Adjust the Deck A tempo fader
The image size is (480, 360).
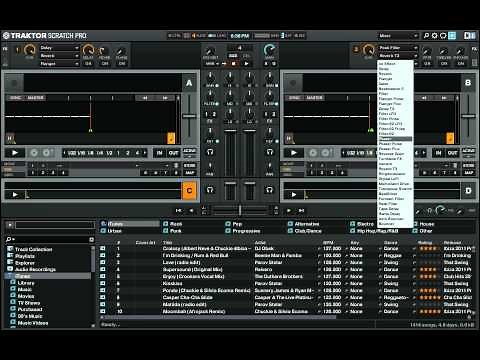click(x=189, y=116)
